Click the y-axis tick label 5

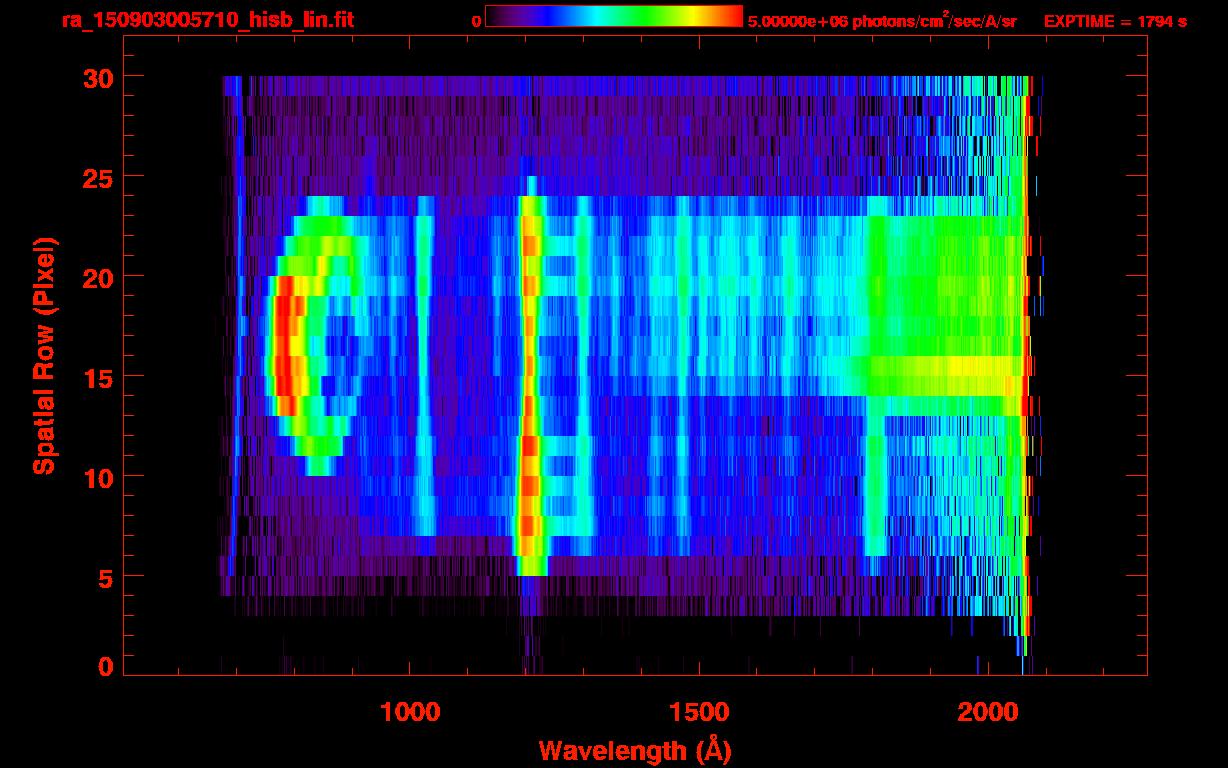click(x=104, y=577)
